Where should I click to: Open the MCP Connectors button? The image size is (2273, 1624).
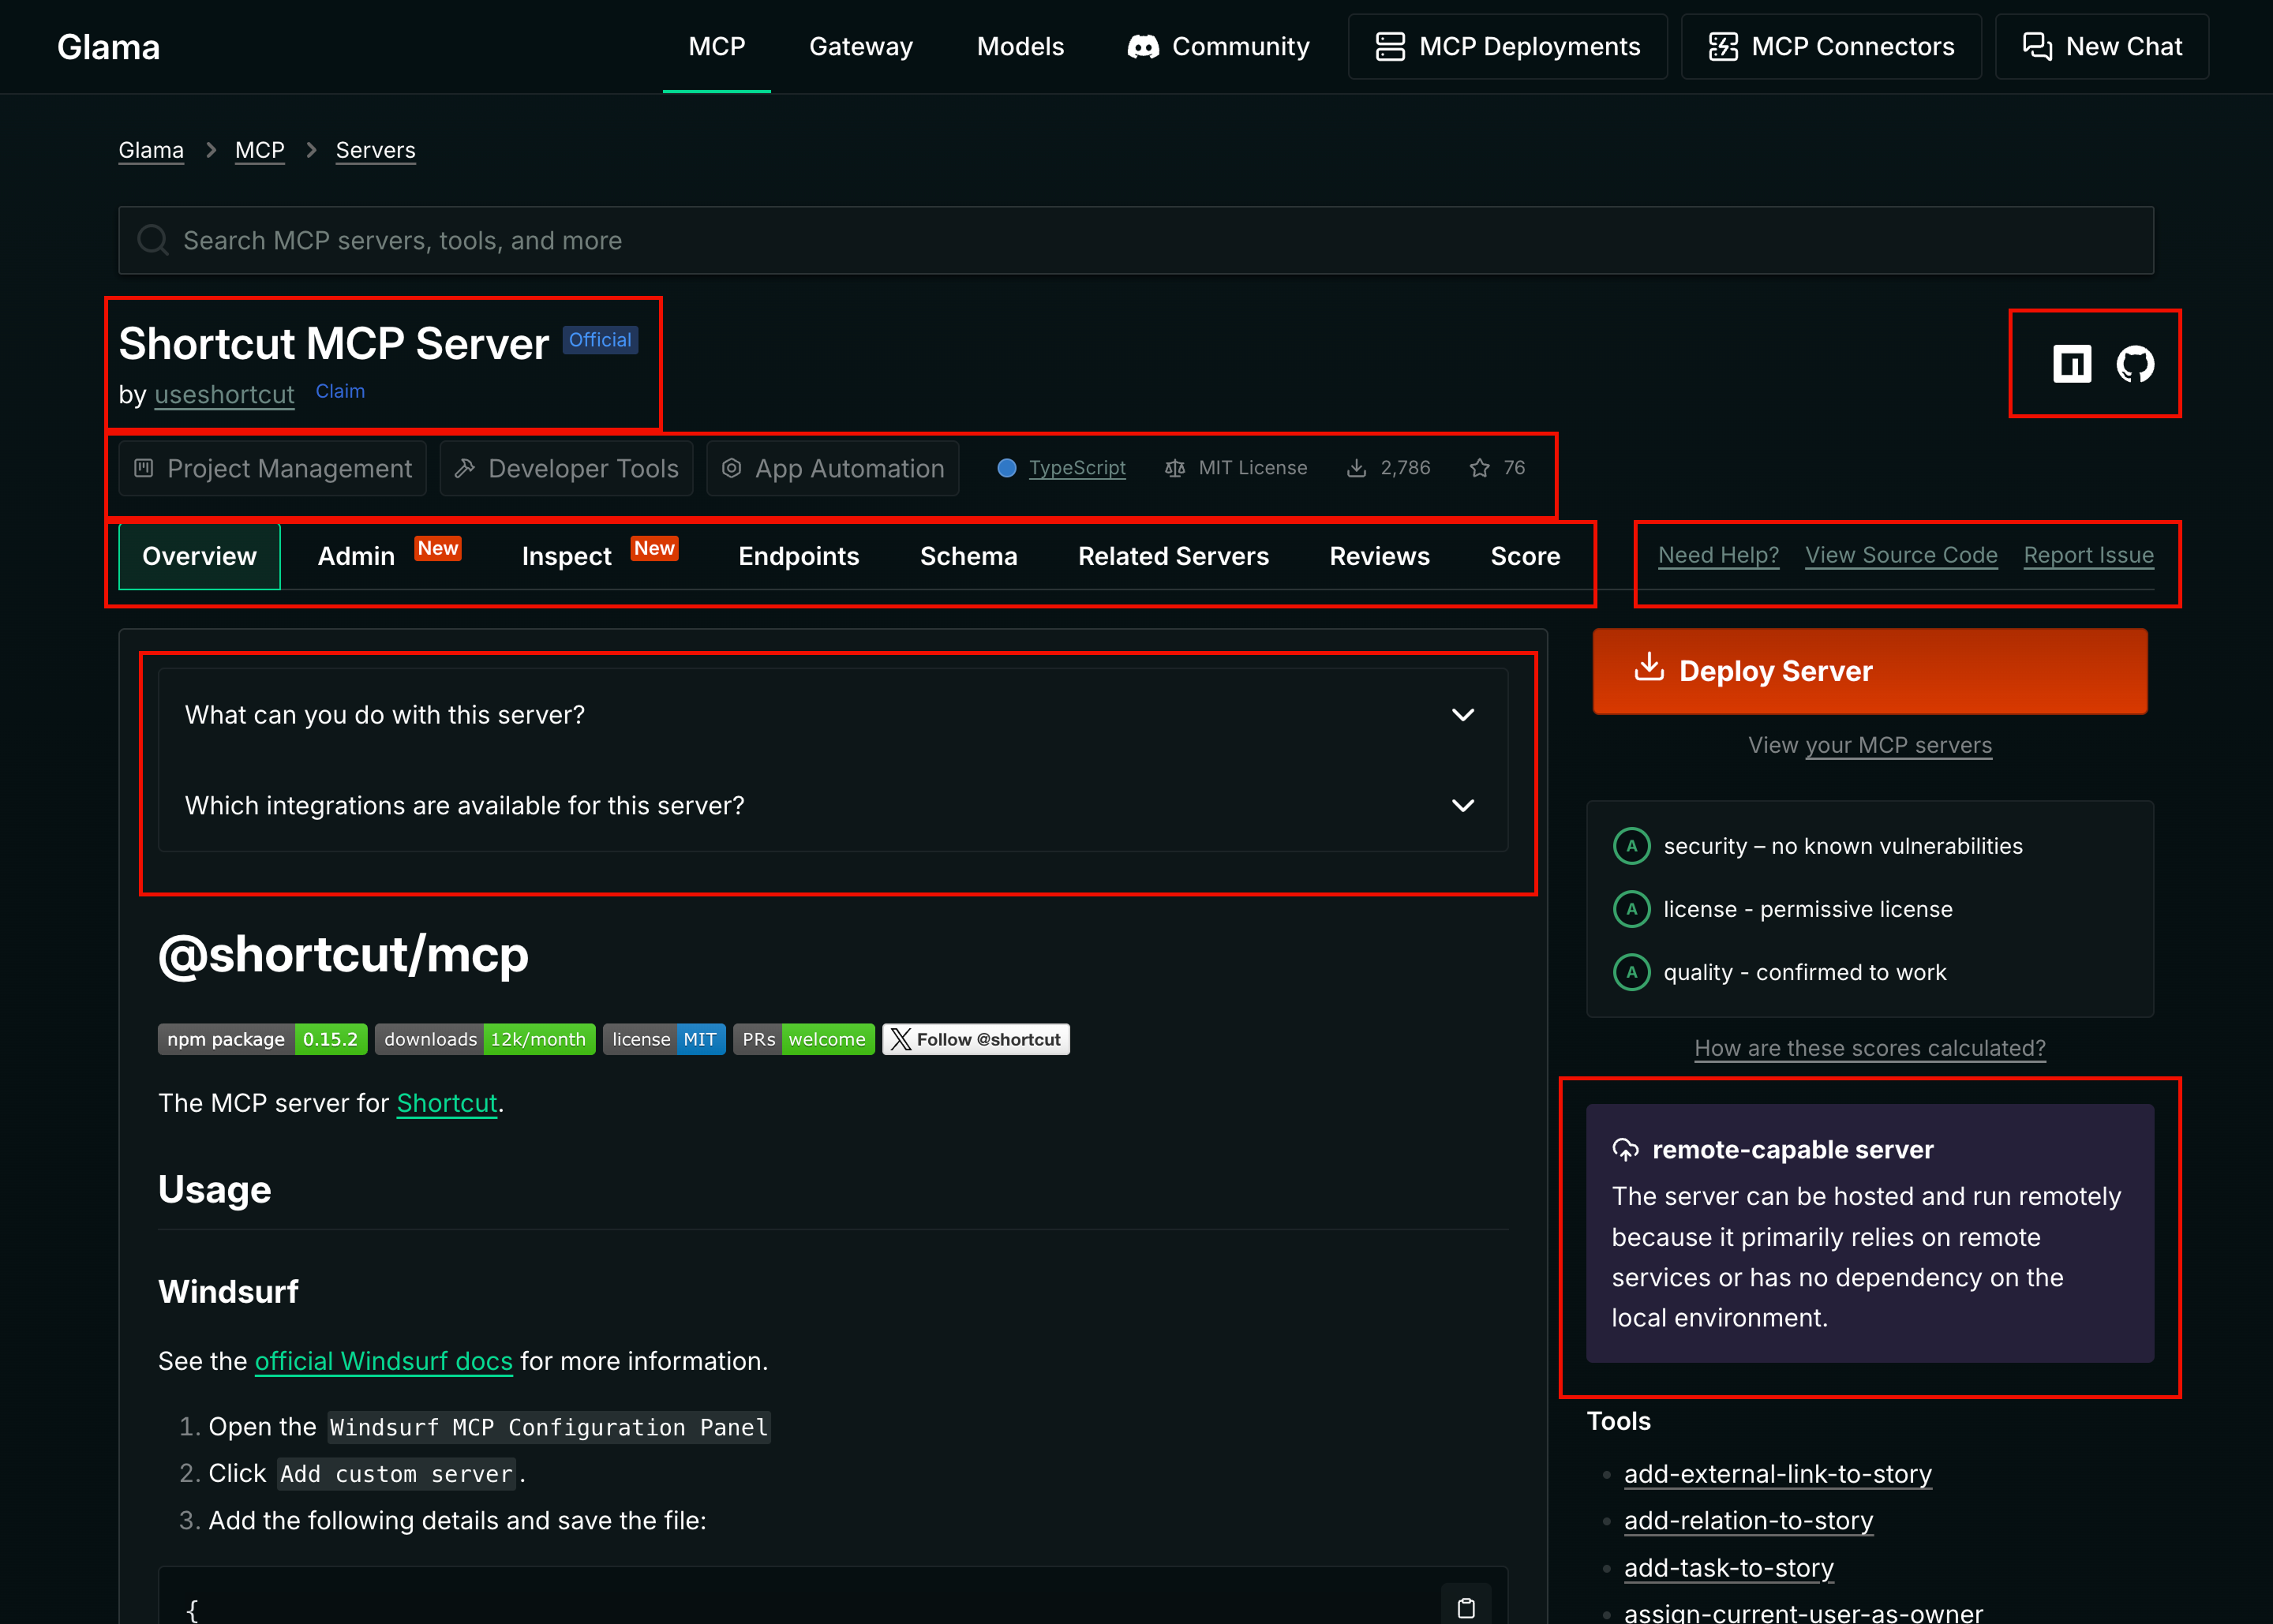tap(1831, 47)
